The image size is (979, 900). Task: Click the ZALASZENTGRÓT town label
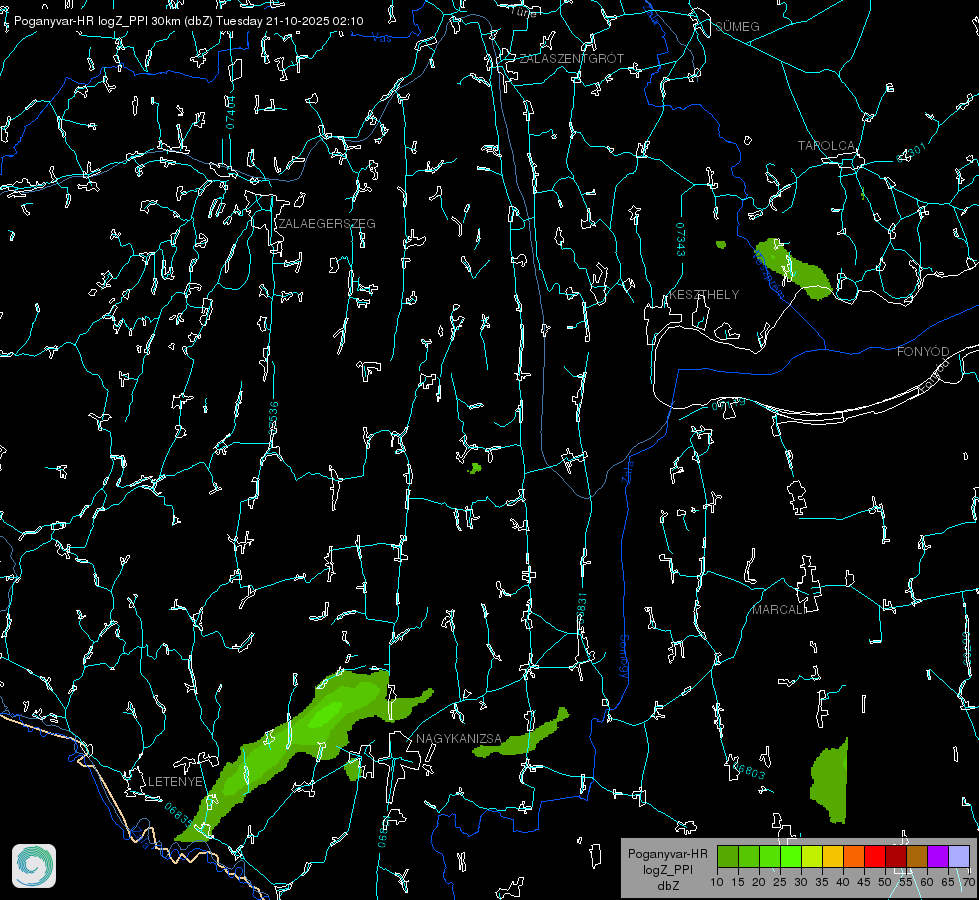click(571, 59)
